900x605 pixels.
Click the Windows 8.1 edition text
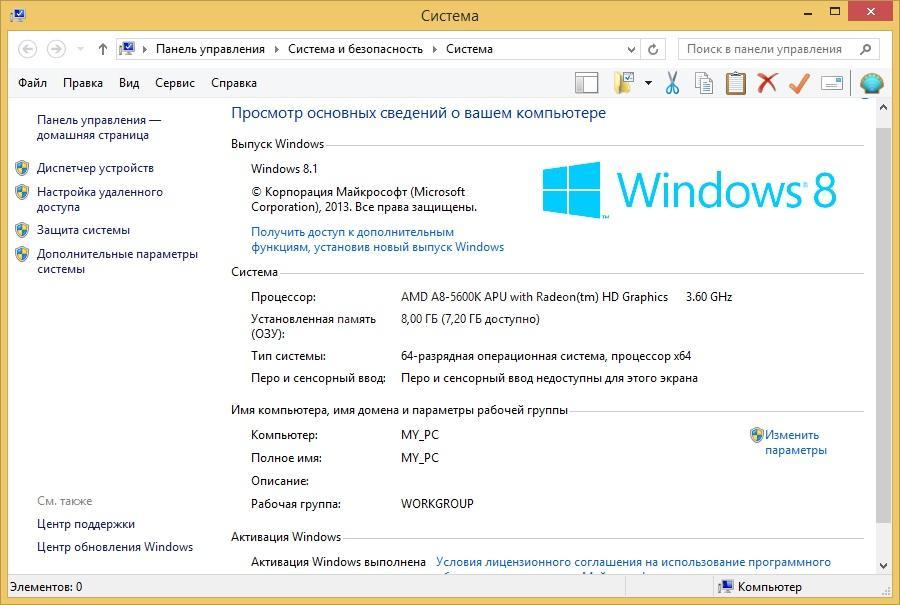click(x=284, y=169)
